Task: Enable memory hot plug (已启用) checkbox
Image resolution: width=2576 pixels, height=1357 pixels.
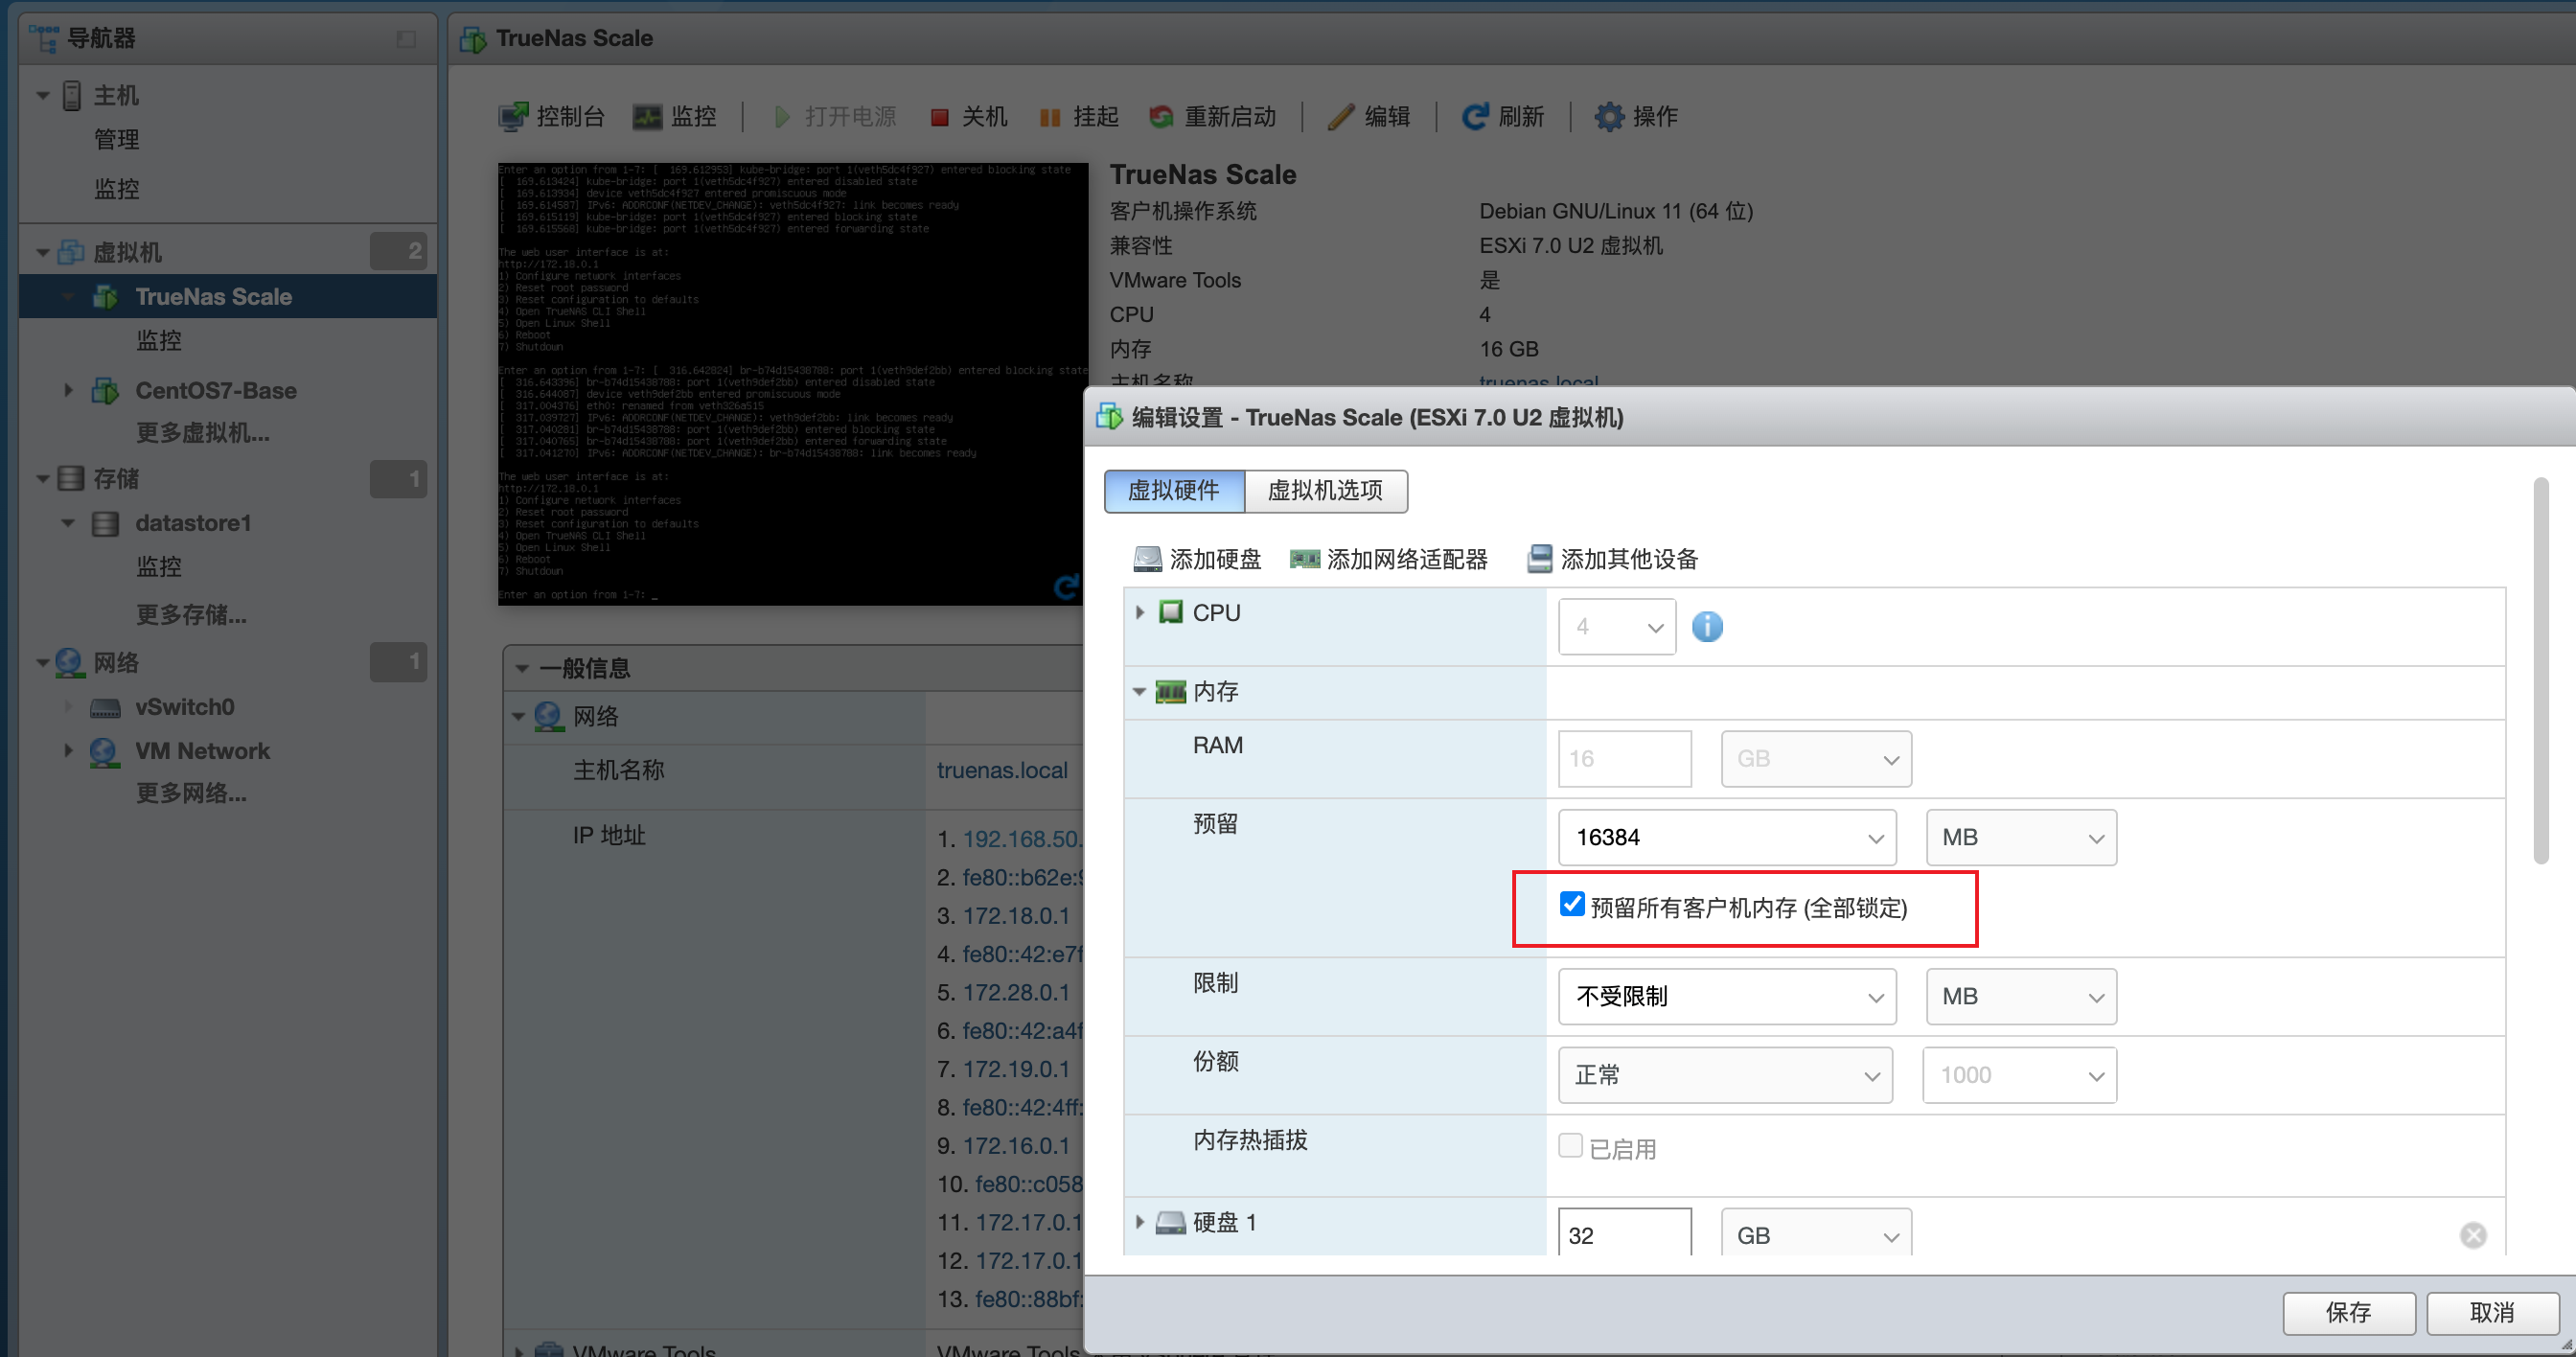Action: click(x=1570, y=1146)
